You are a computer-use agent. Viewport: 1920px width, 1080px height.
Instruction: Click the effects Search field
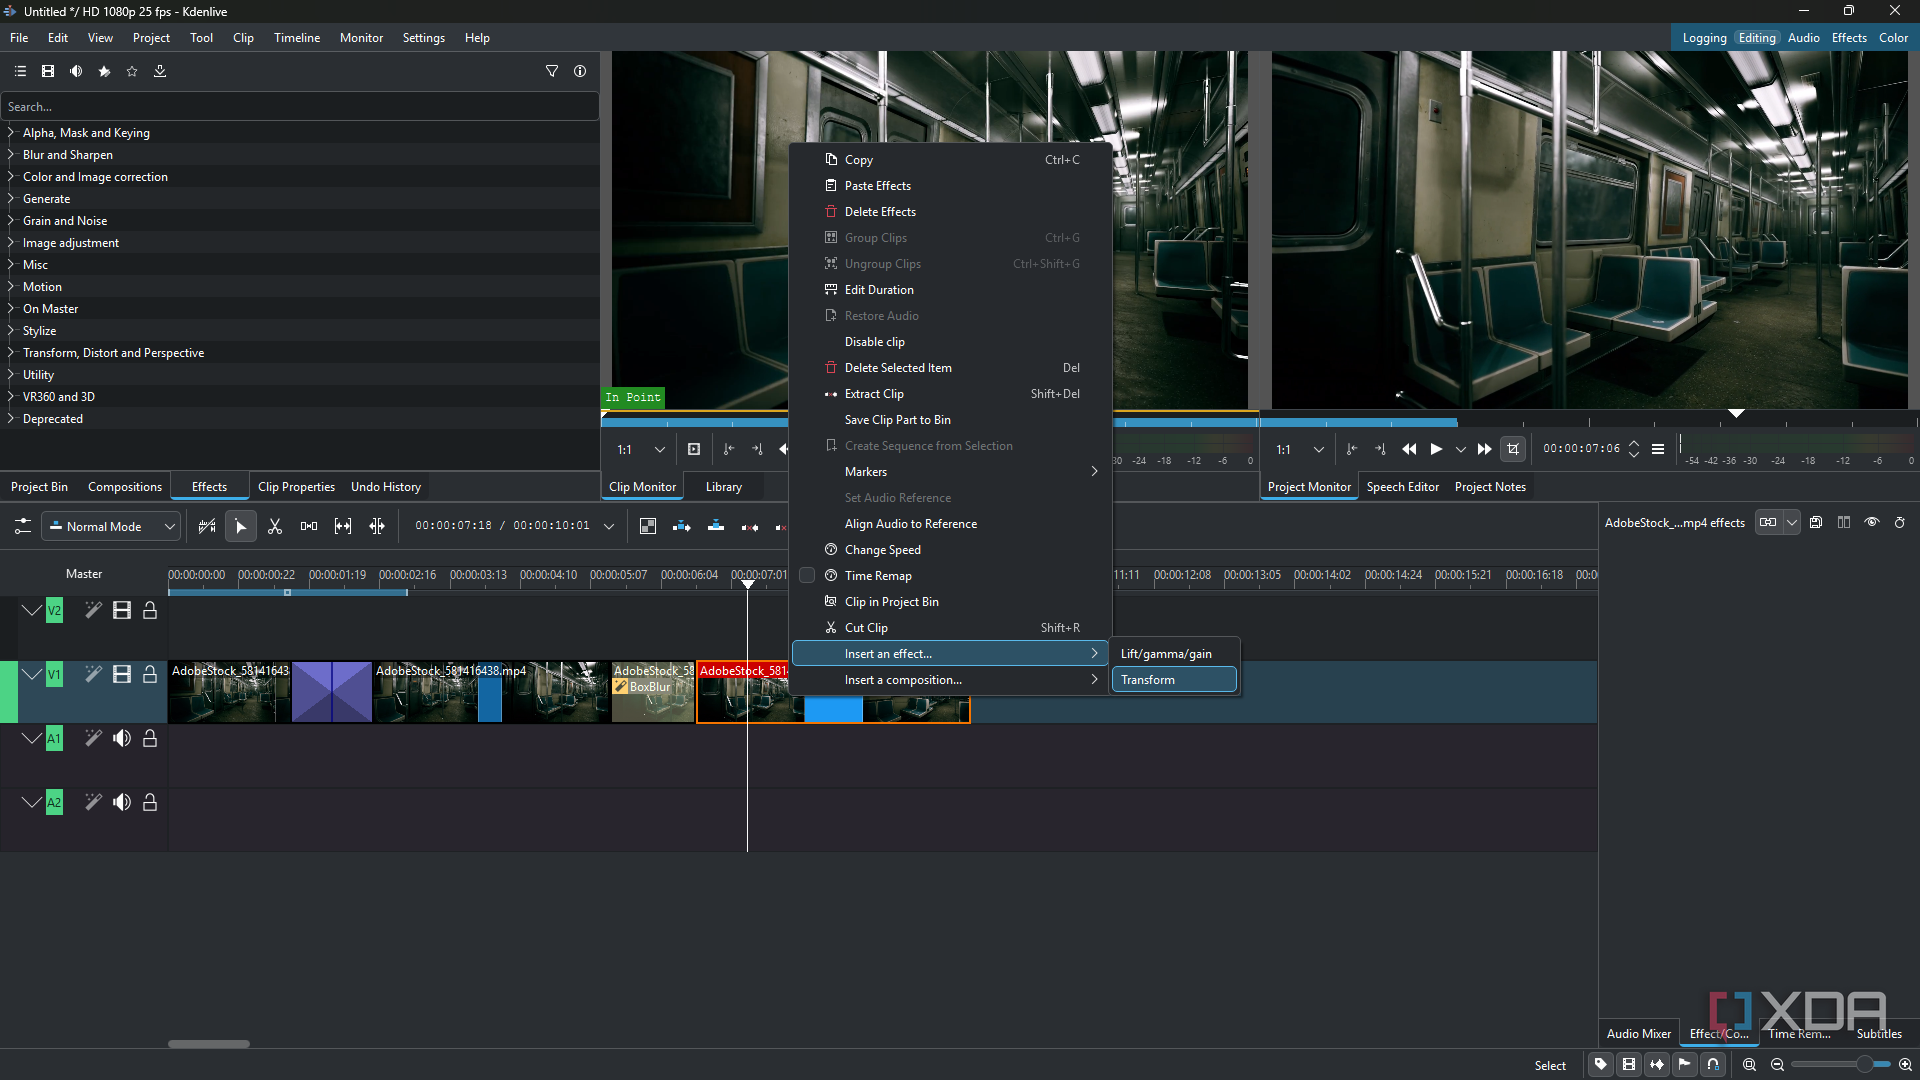pos(300,107)
